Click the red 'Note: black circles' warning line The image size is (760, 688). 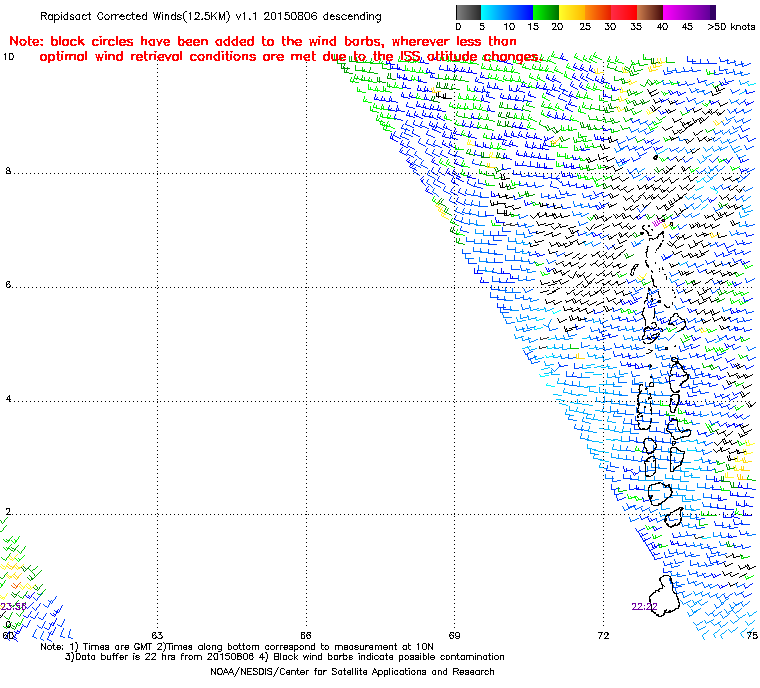pyautogui.click(x=263, y=41)
